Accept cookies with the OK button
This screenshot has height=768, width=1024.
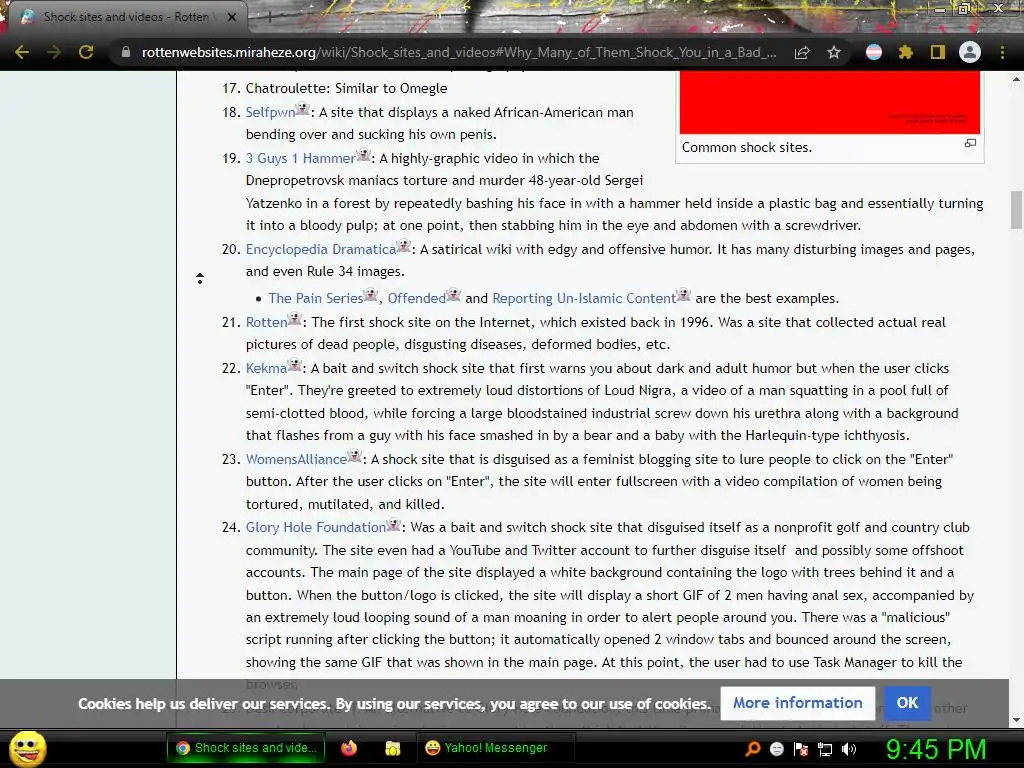[907, 703]
